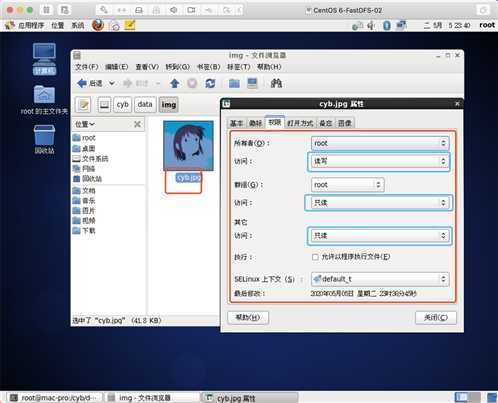This screenshot has width=498, height=403.
Task: Open the File(F) menu
Action: (86, 67)
